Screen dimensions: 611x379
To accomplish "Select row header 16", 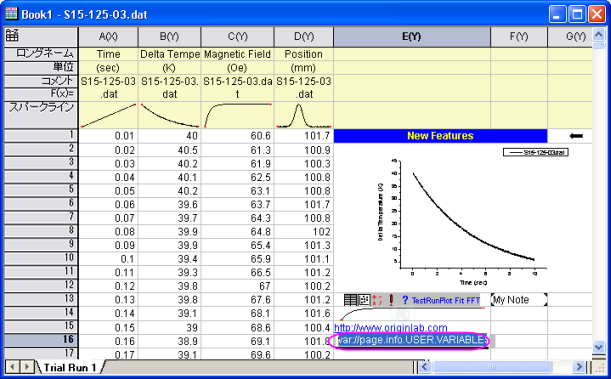I will [x=41, y=340].
